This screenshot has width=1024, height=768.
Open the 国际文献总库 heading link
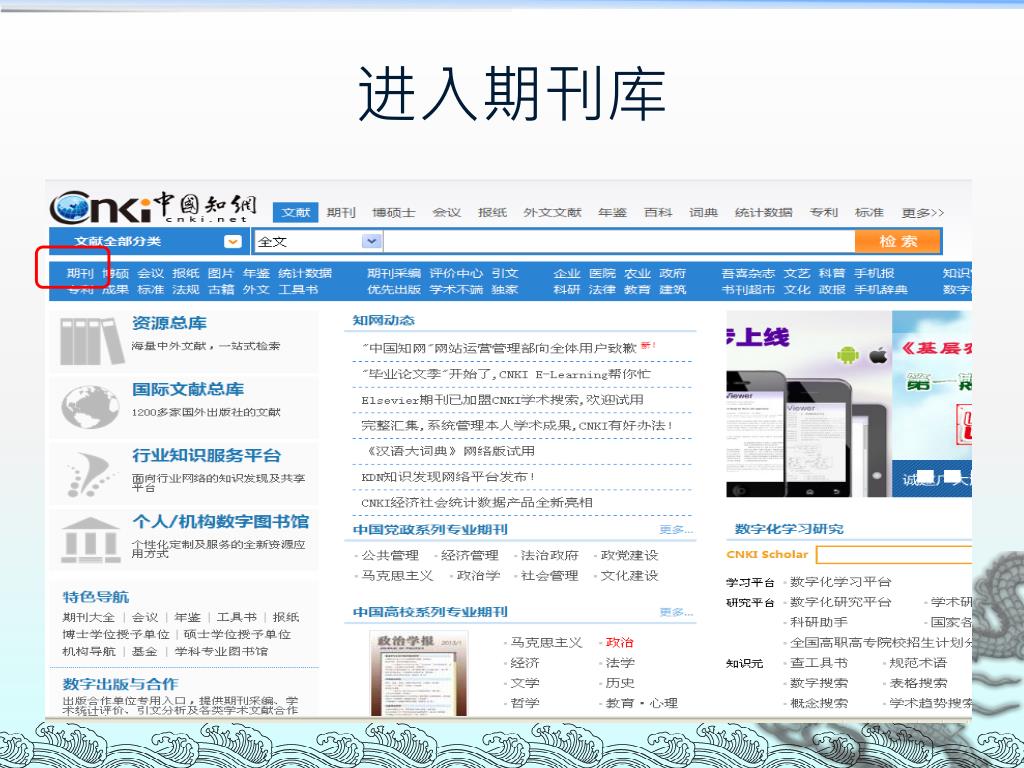(188, 389)
